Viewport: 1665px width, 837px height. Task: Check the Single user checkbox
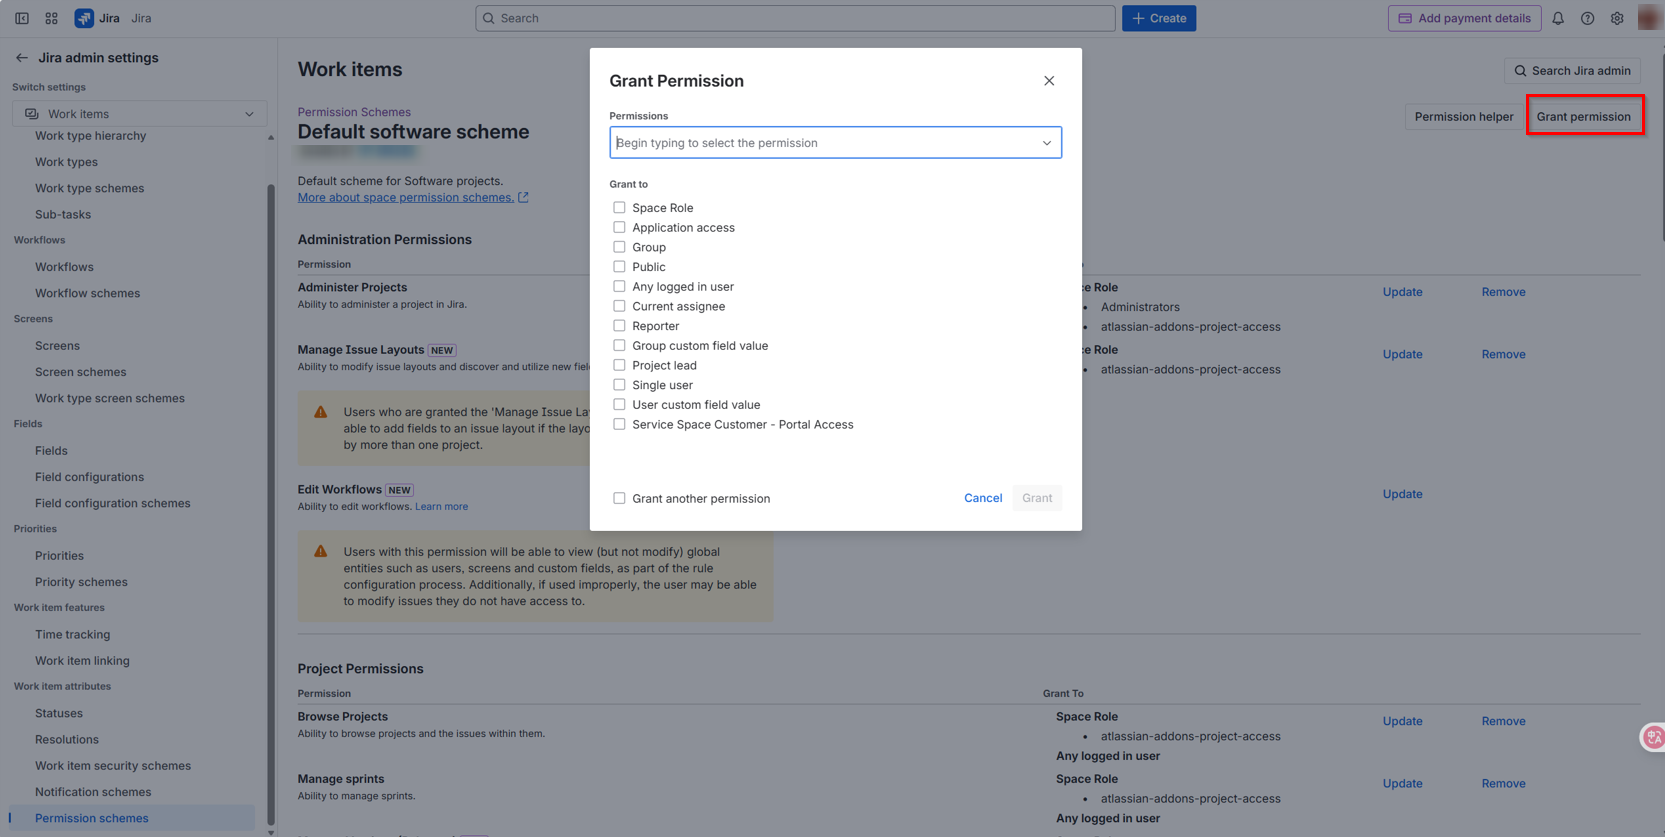click(x=619, y=385)
